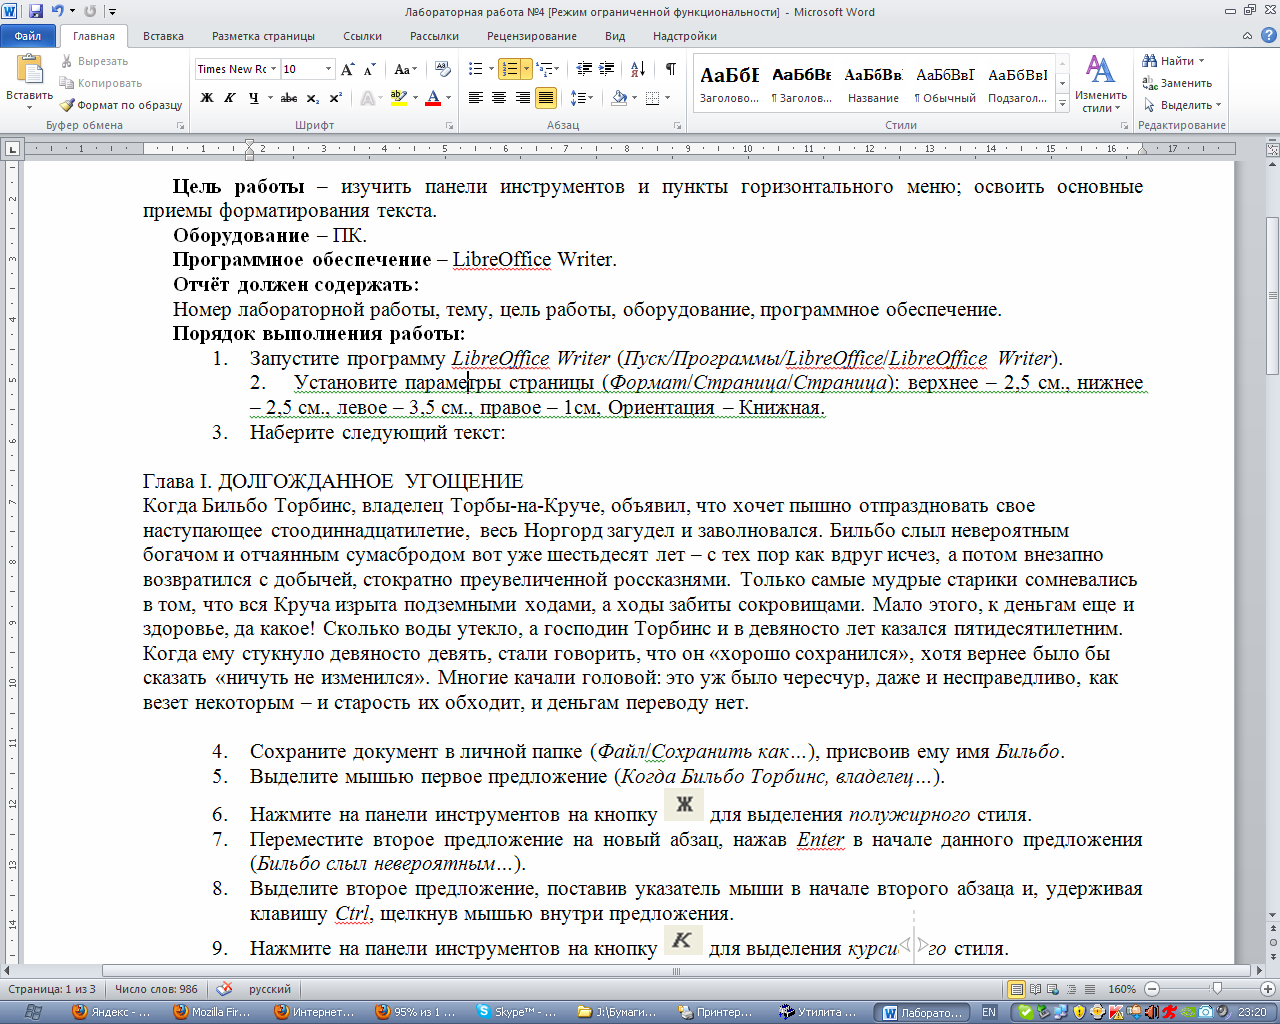Apply the Название style
This screenshot has width=1280, height=1024.
(x=873, y=83)
